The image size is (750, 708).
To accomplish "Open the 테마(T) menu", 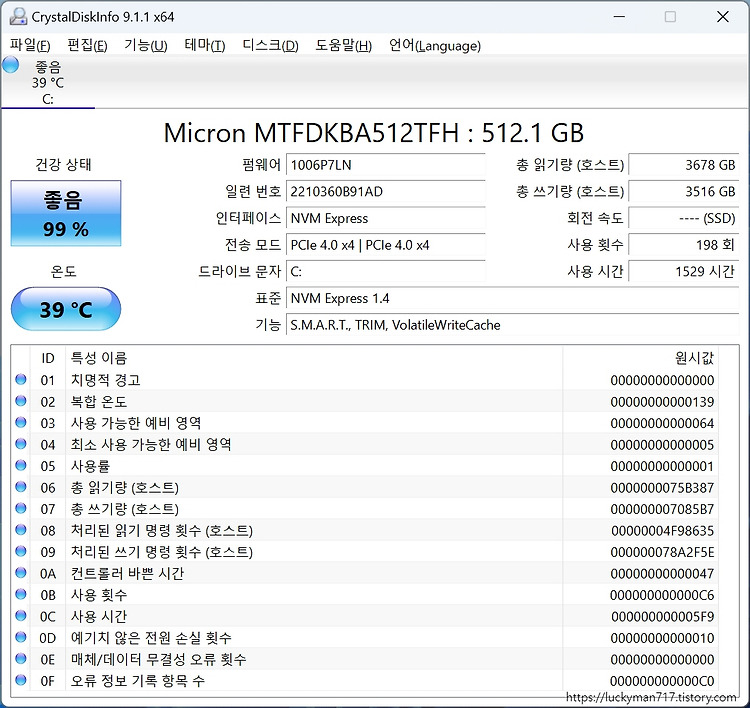I will pos(205,45).
